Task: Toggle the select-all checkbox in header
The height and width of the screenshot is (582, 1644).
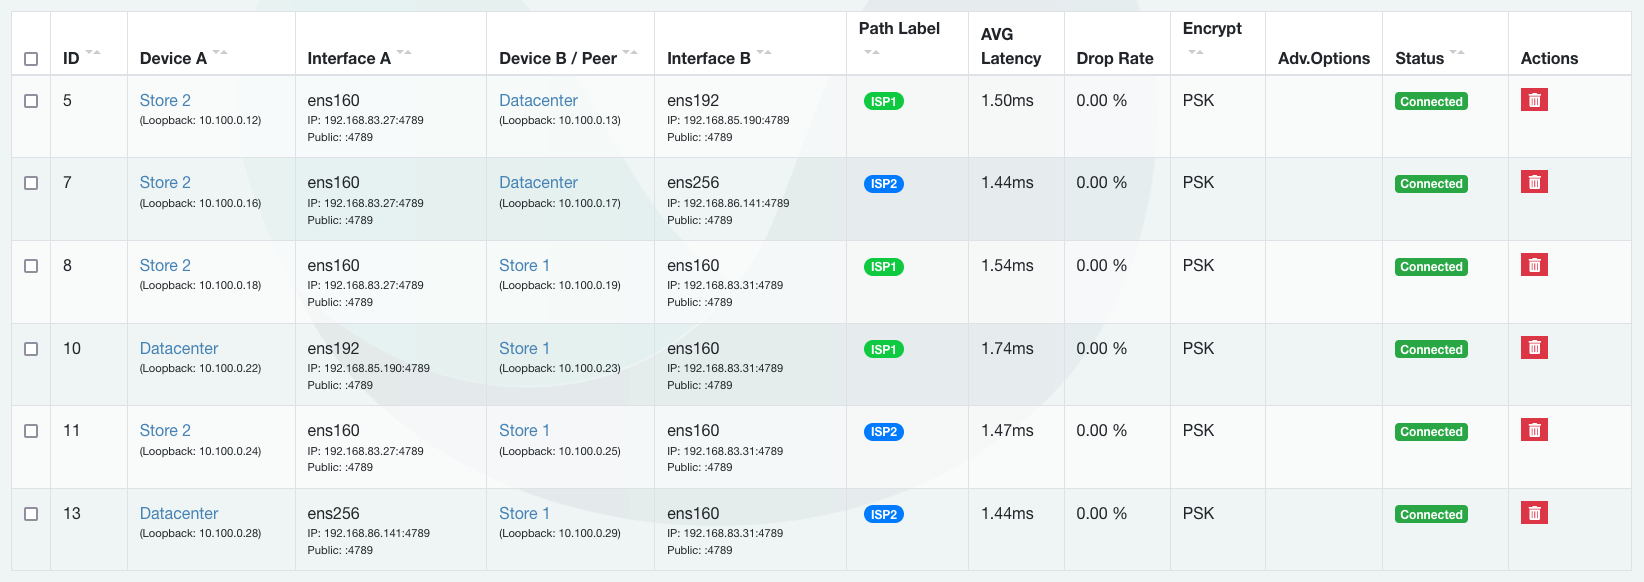Action: (x=31, y=59)
